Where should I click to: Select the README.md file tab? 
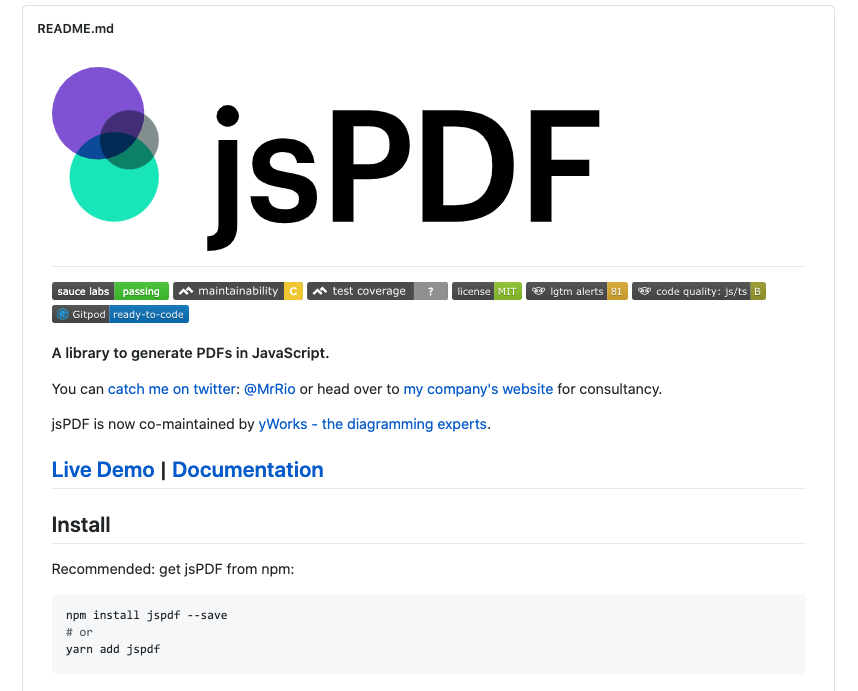point(75,29)
